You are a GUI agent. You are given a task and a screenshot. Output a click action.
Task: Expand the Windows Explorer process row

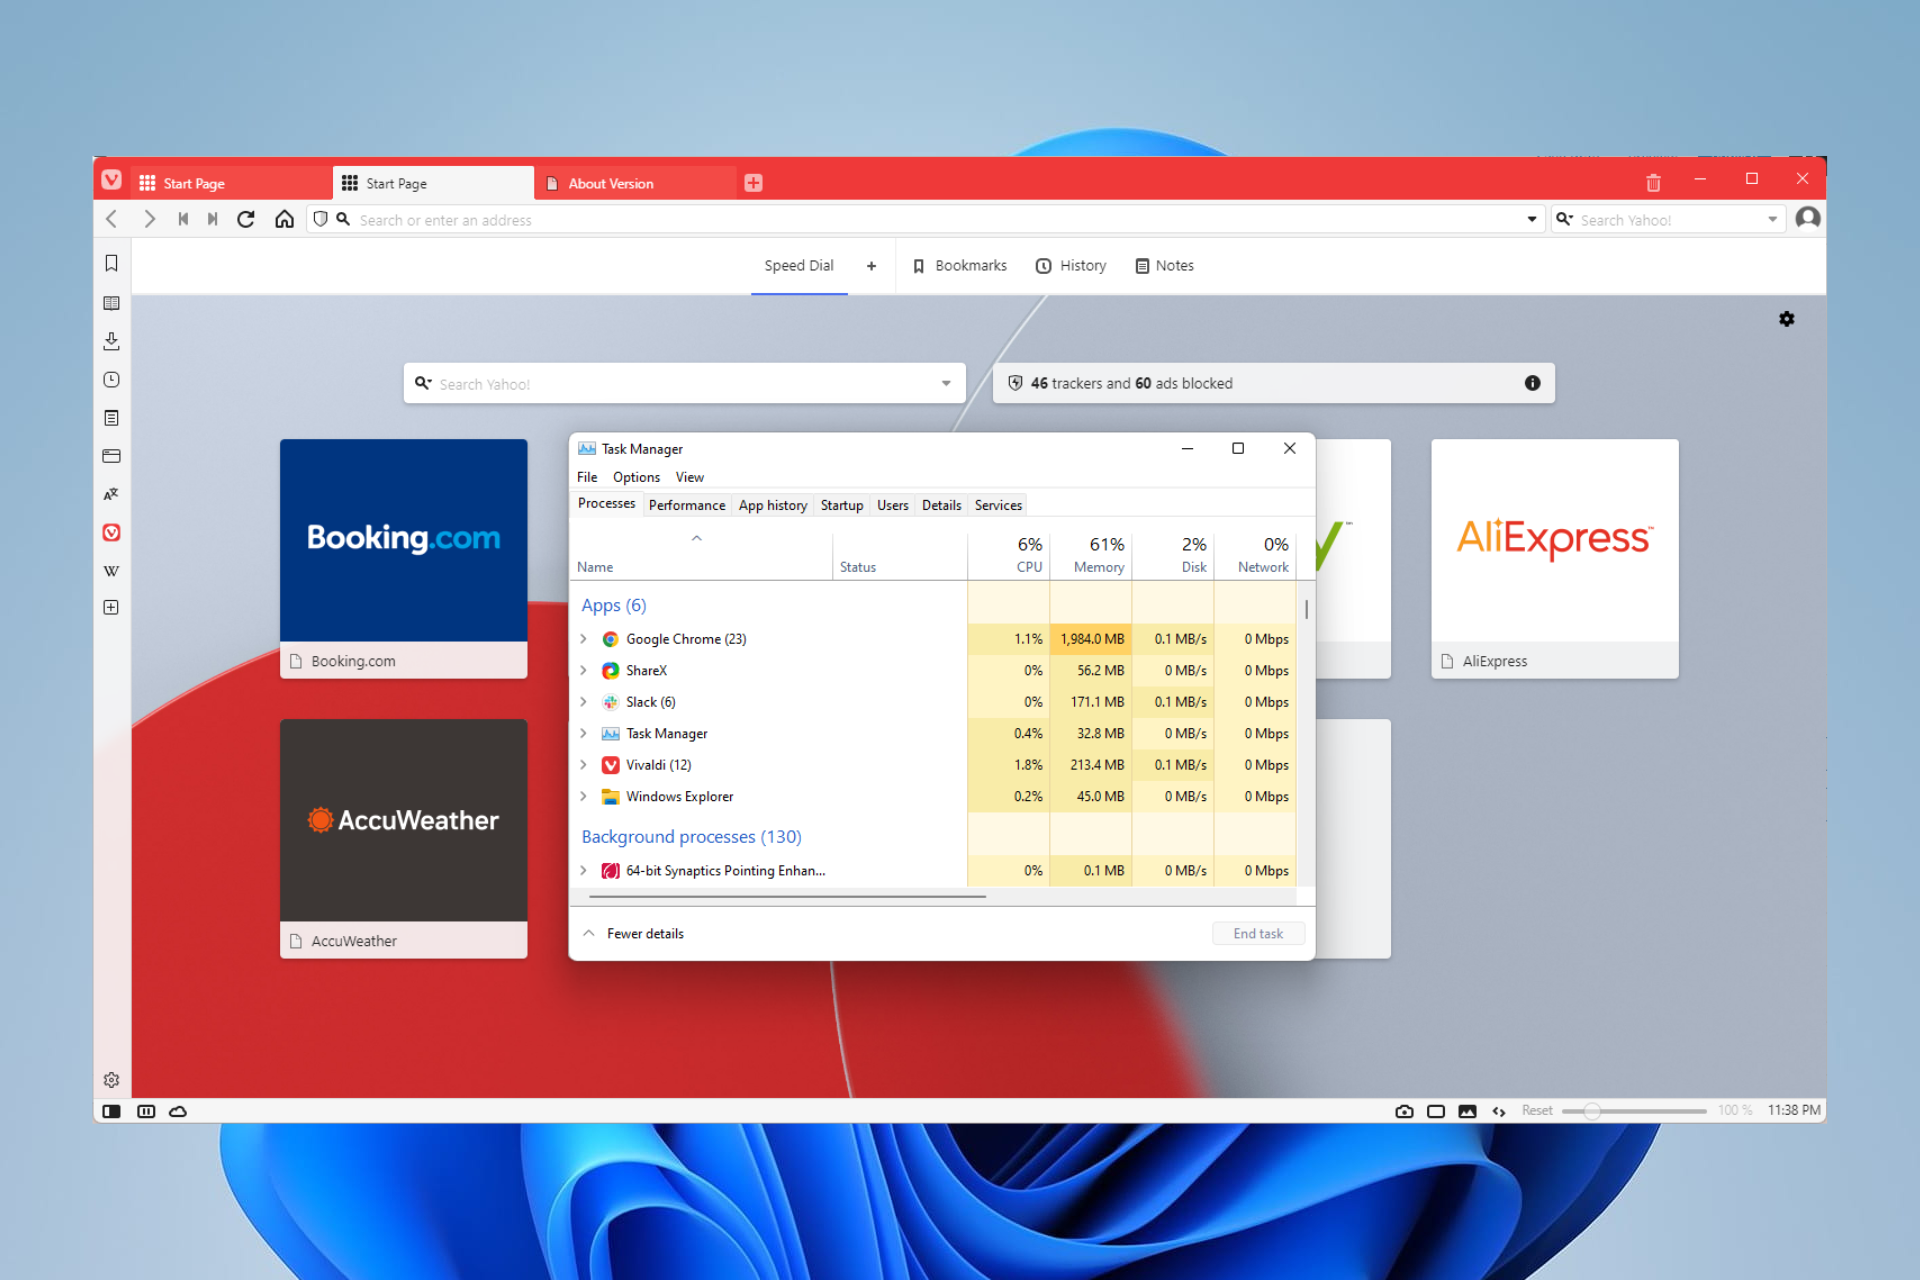583,796
